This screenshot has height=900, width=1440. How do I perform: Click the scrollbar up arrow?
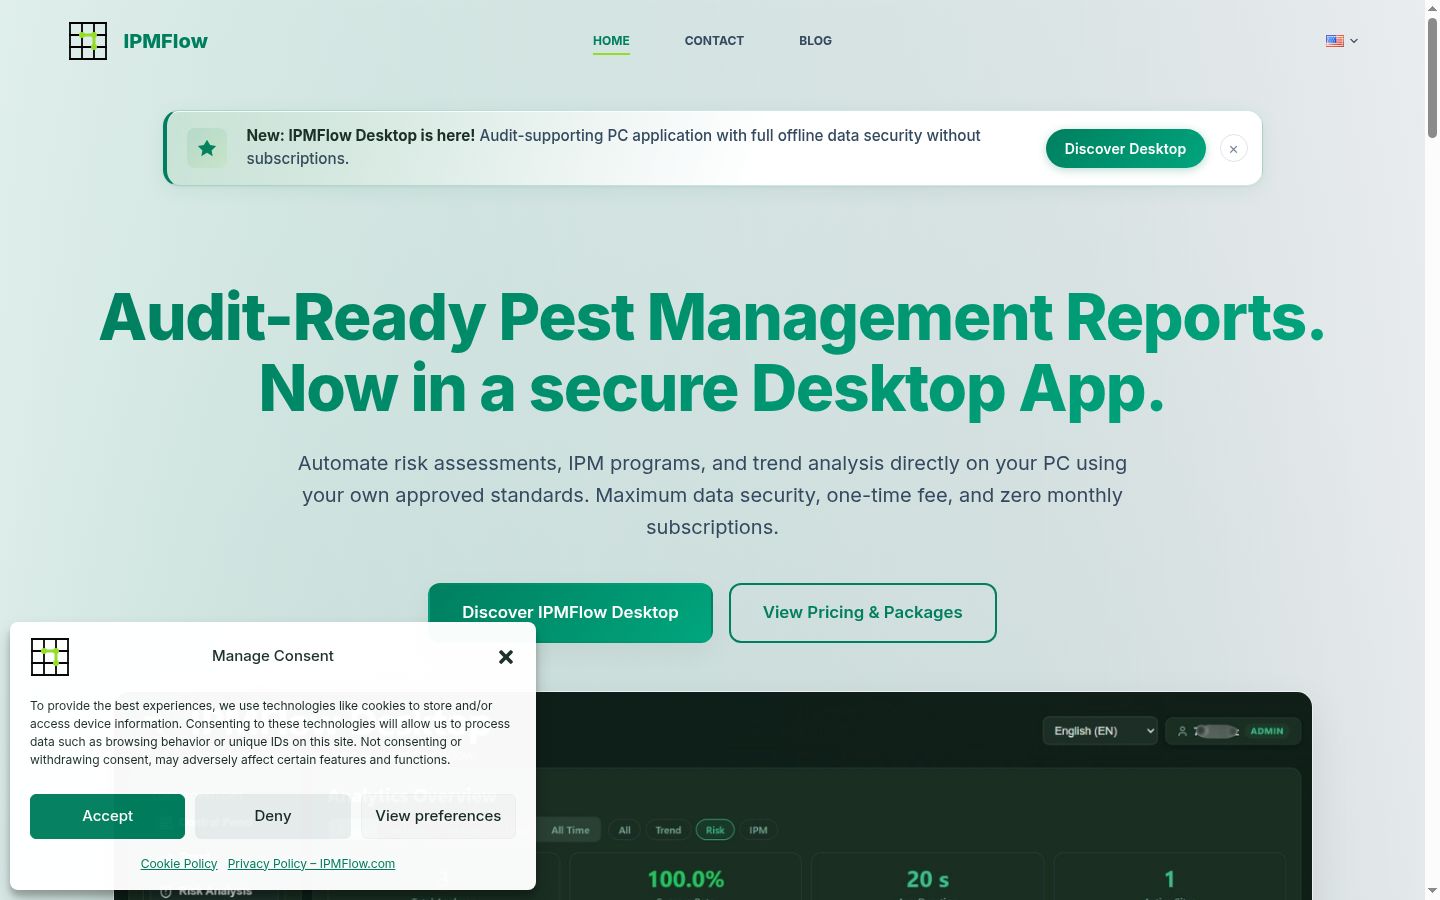click(x=1432, y=7)
